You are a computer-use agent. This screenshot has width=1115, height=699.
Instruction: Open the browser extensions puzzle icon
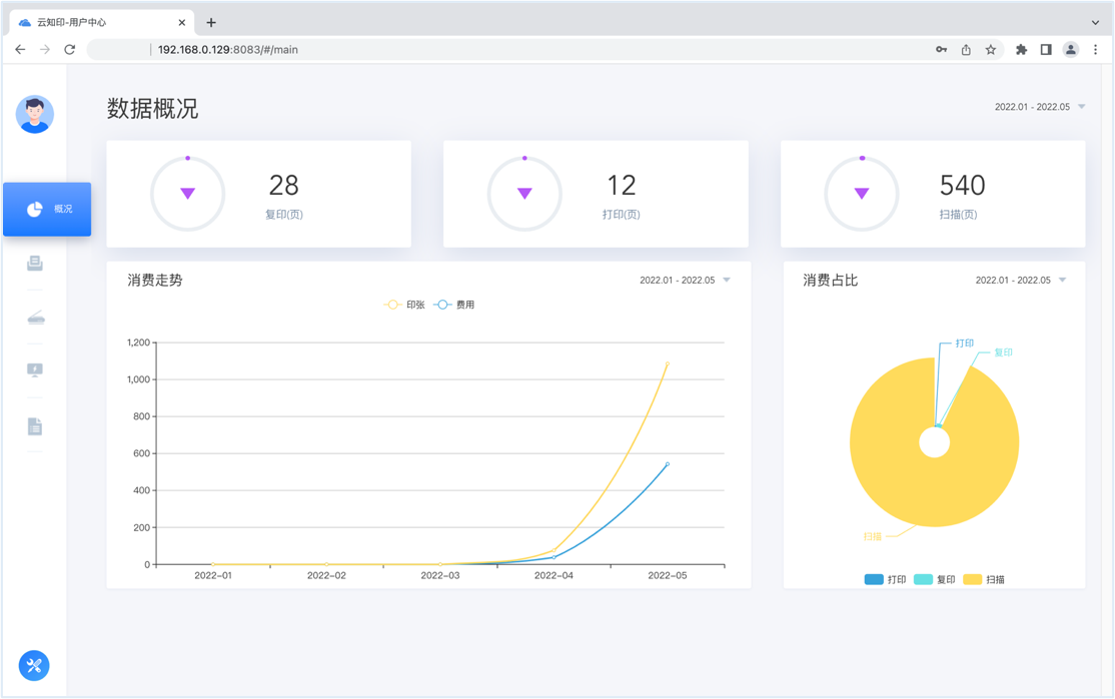1021,49
